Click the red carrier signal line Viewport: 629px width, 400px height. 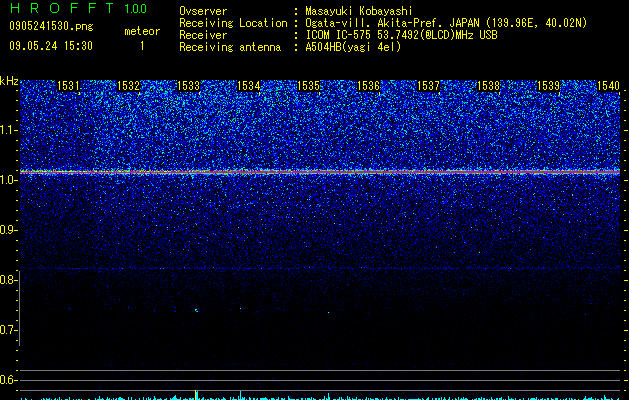(320, 172)
